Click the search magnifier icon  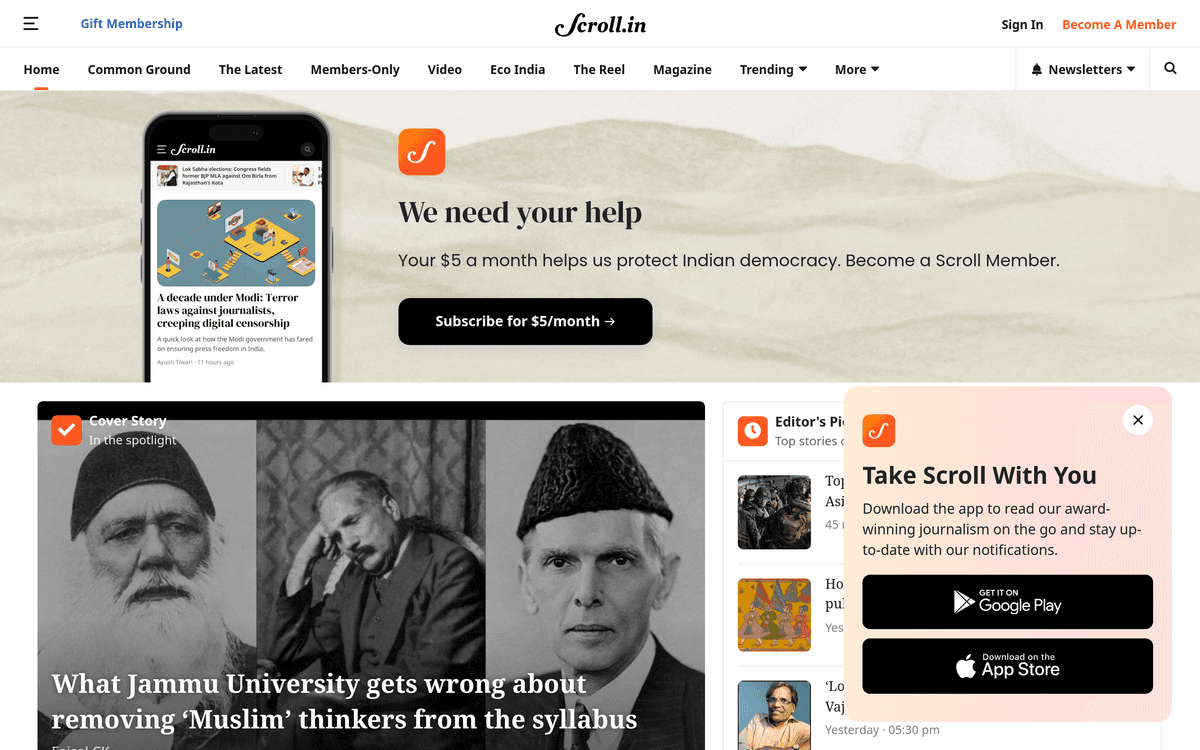click(x=1171, y=69)
